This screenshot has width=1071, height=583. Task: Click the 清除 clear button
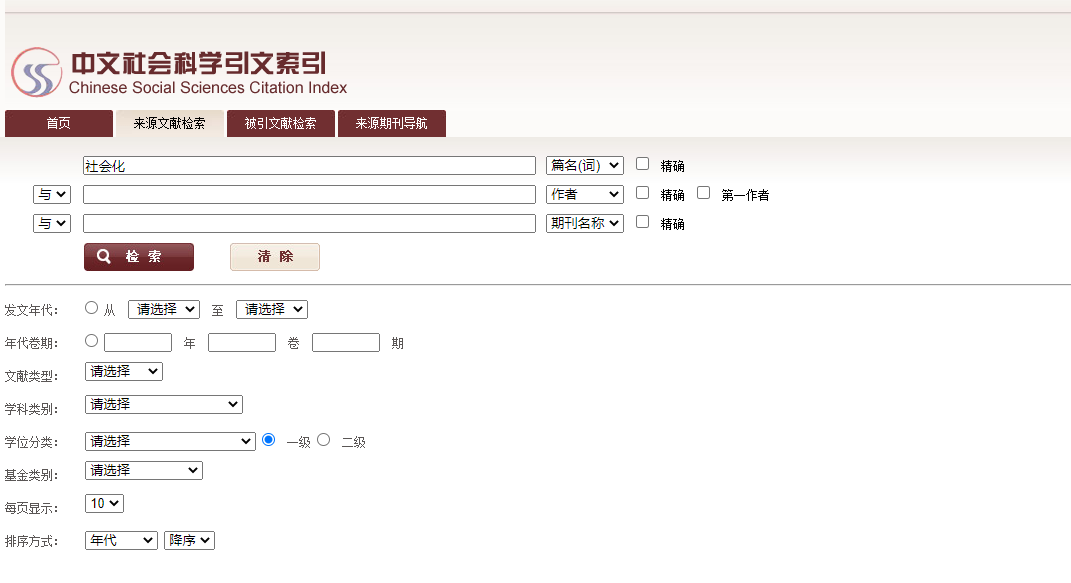point(275,257)
